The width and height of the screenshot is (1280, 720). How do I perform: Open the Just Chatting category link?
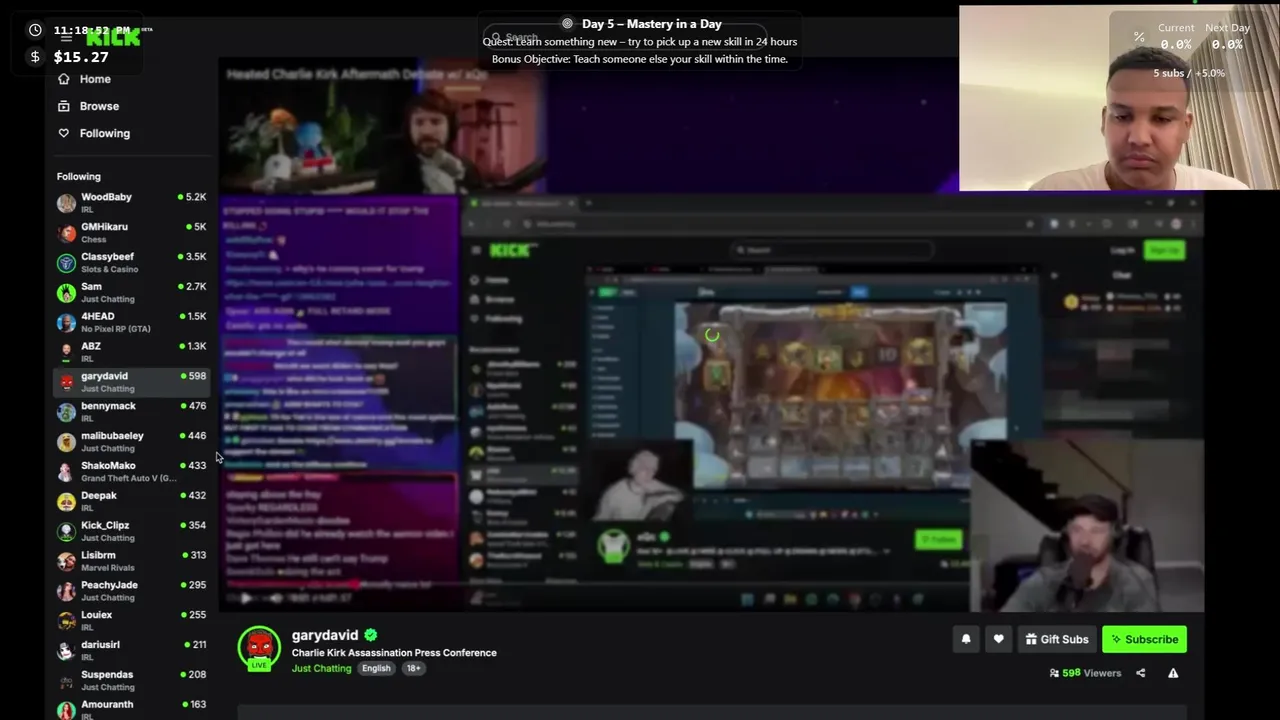click(x=321, y=668)
